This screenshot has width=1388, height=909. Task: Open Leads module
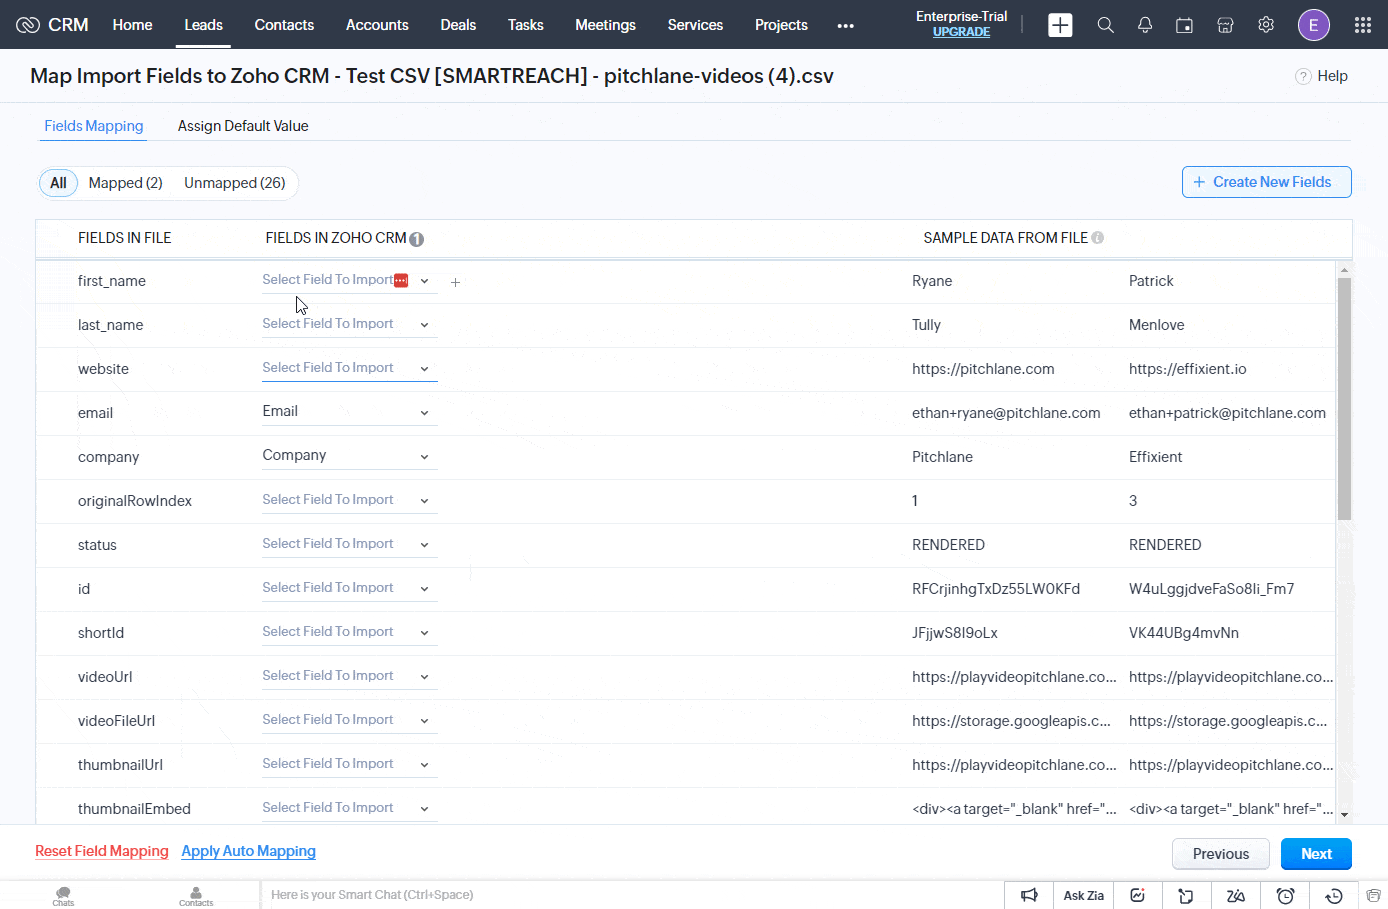(203, 25)
